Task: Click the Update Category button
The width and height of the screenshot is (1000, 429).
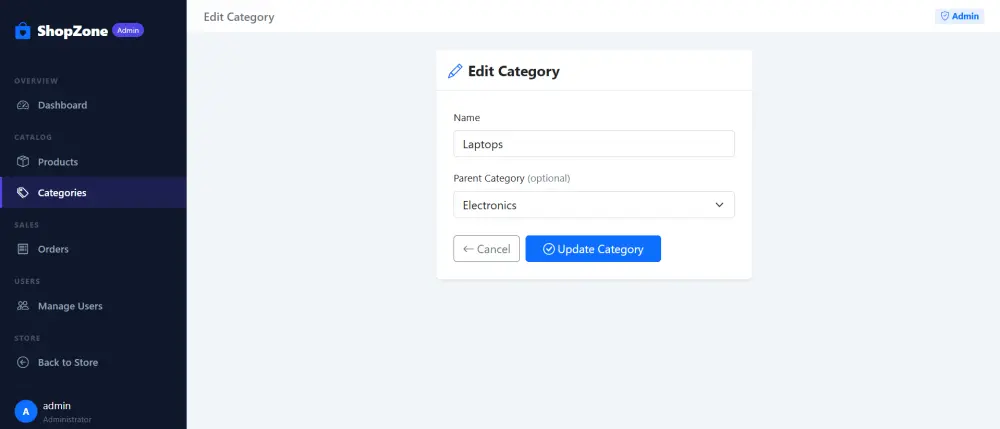Action: [x=593, y=249]
